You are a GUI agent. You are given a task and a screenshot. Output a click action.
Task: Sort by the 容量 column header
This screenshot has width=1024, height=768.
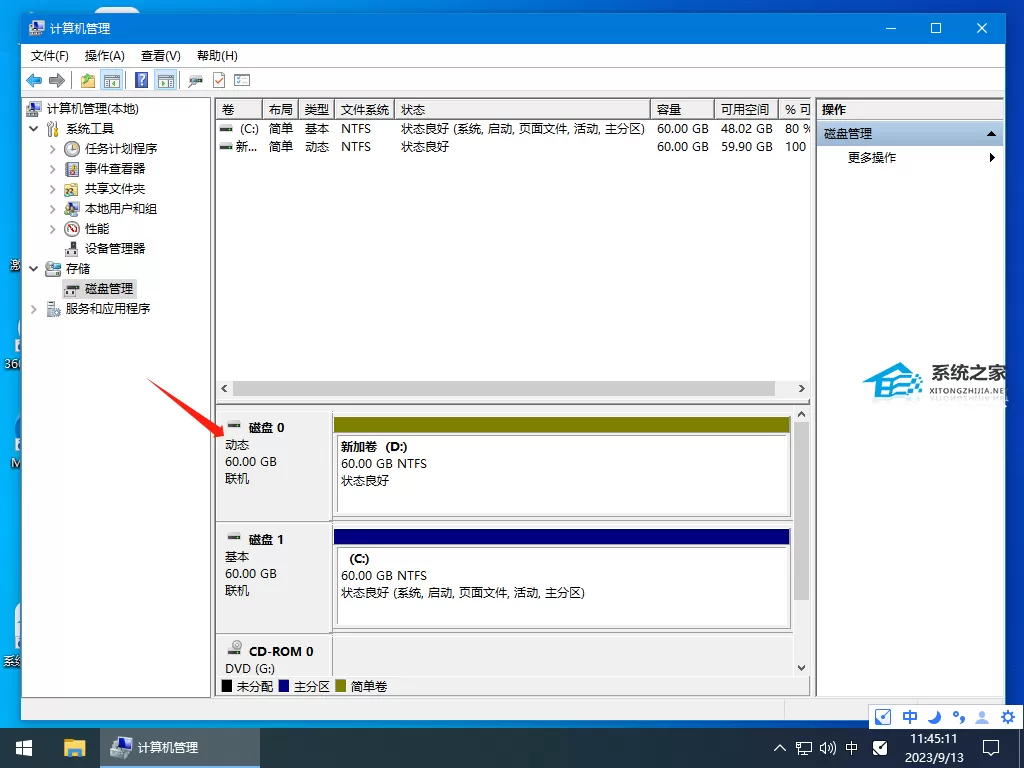coord(682,109)
